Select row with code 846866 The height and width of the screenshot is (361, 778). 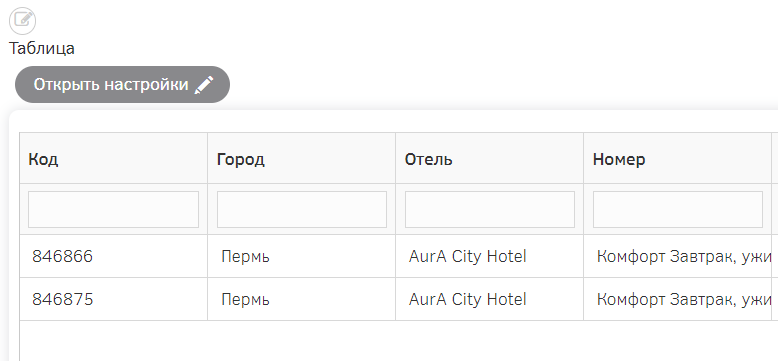[63, 256]
